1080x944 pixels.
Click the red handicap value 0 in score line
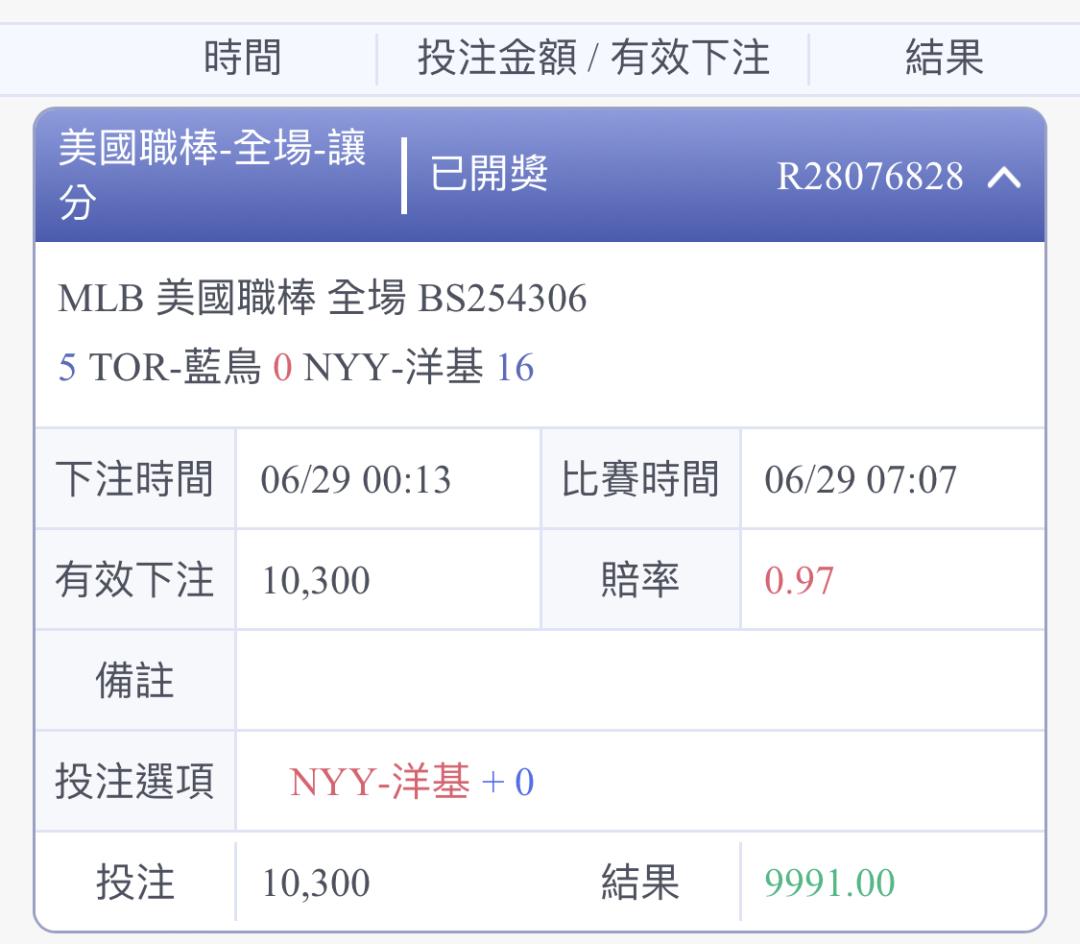[x=282, y=367]
